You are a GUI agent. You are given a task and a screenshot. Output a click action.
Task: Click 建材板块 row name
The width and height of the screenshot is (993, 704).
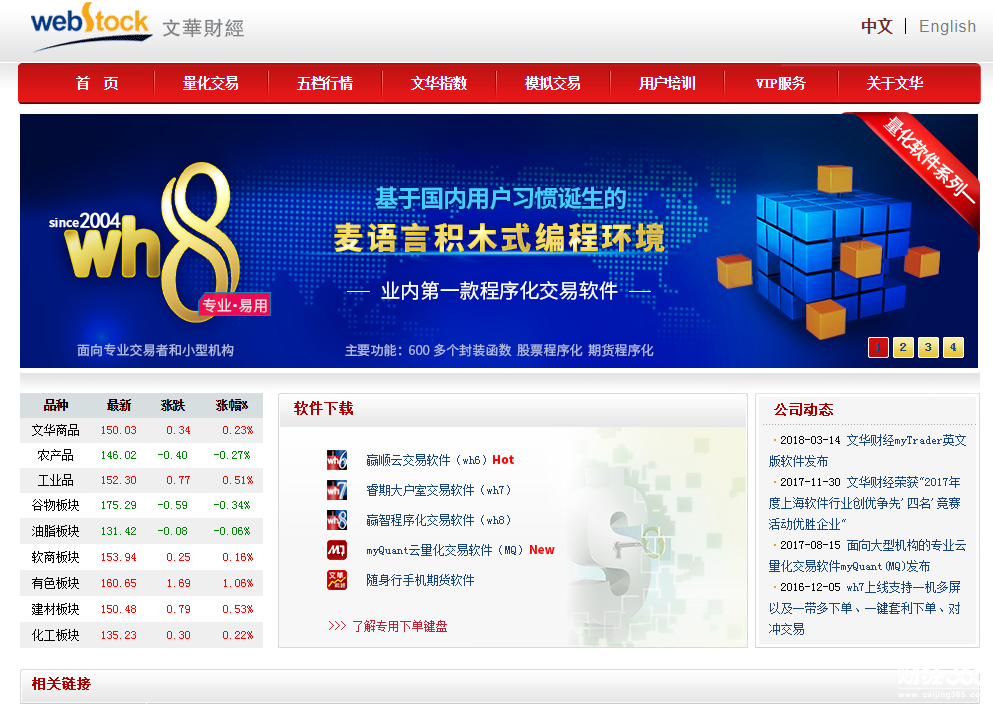pos(56,609)
